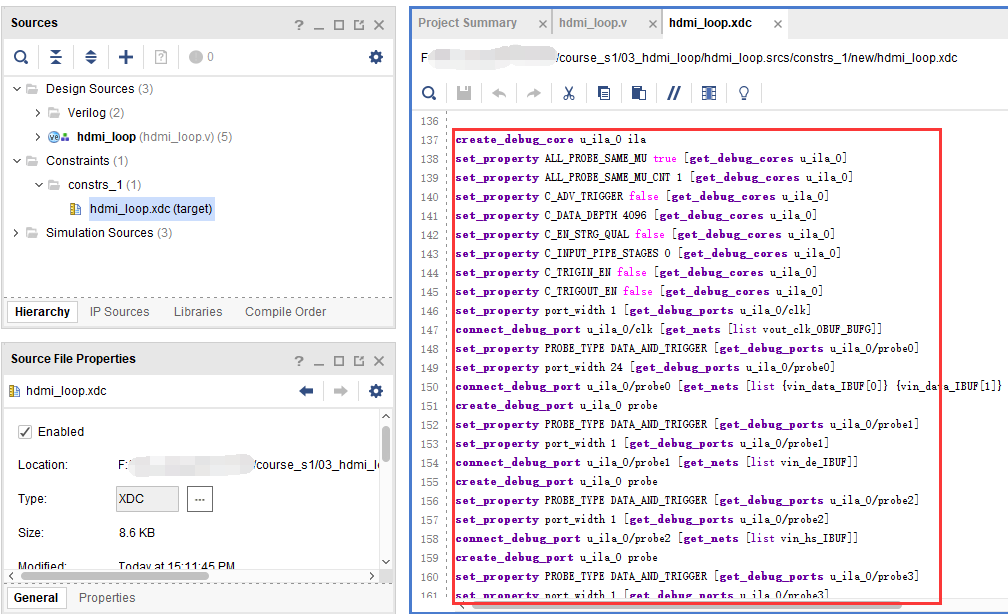Open search in the Sources panel
The image size is (1008, 614).
(21, 57)
